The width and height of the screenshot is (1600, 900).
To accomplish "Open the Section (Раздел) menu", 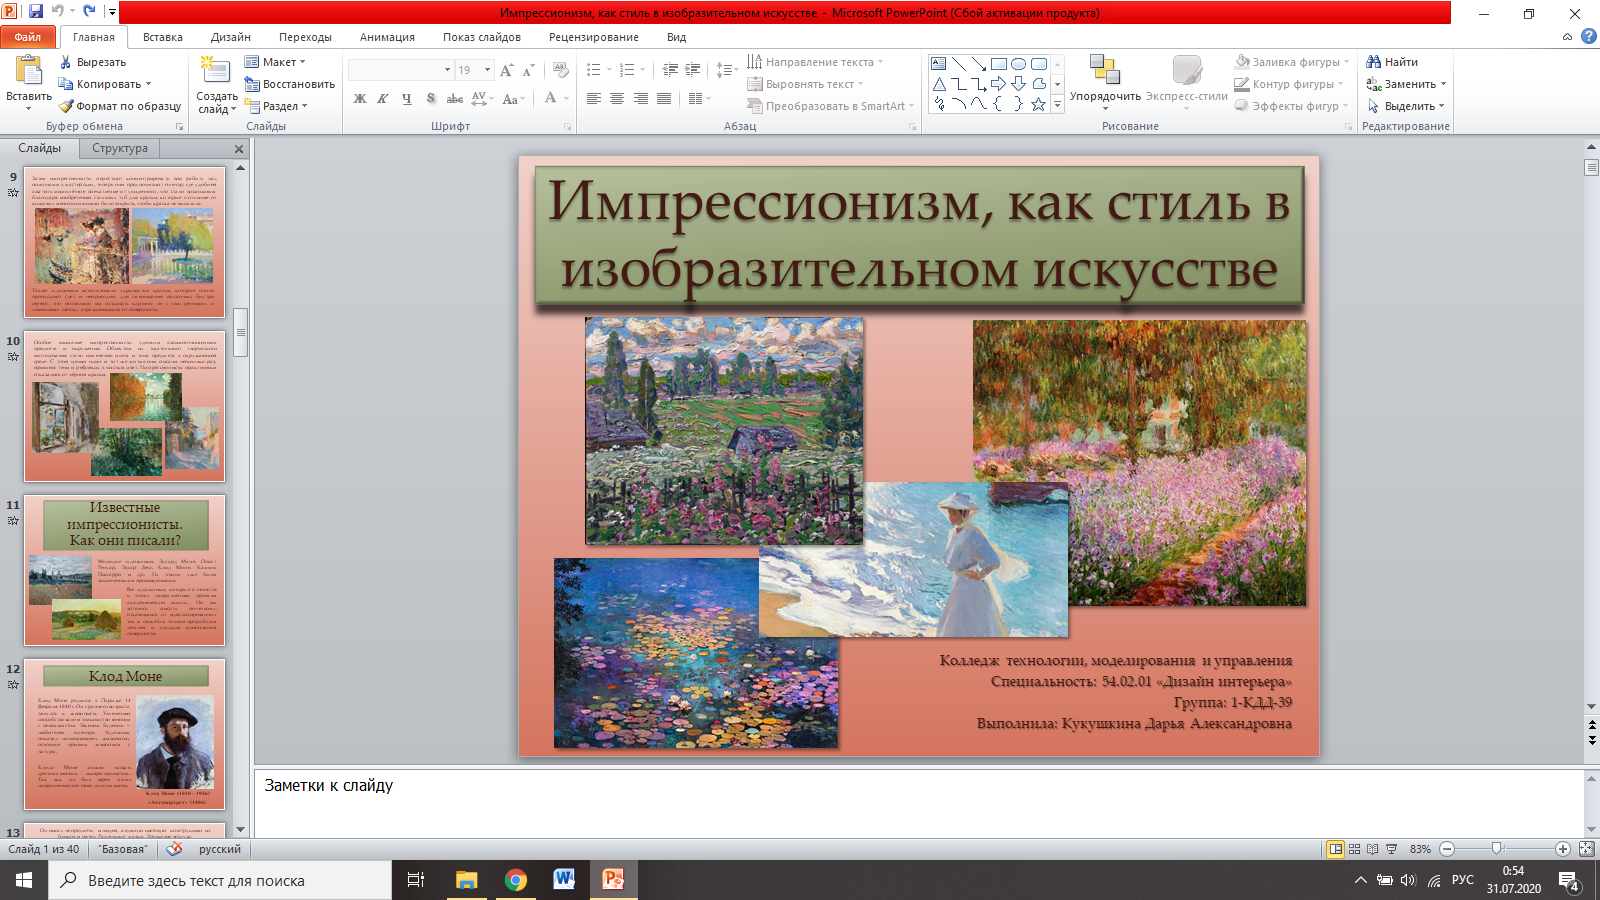I will pyautogui.click(x=276, y=106).
